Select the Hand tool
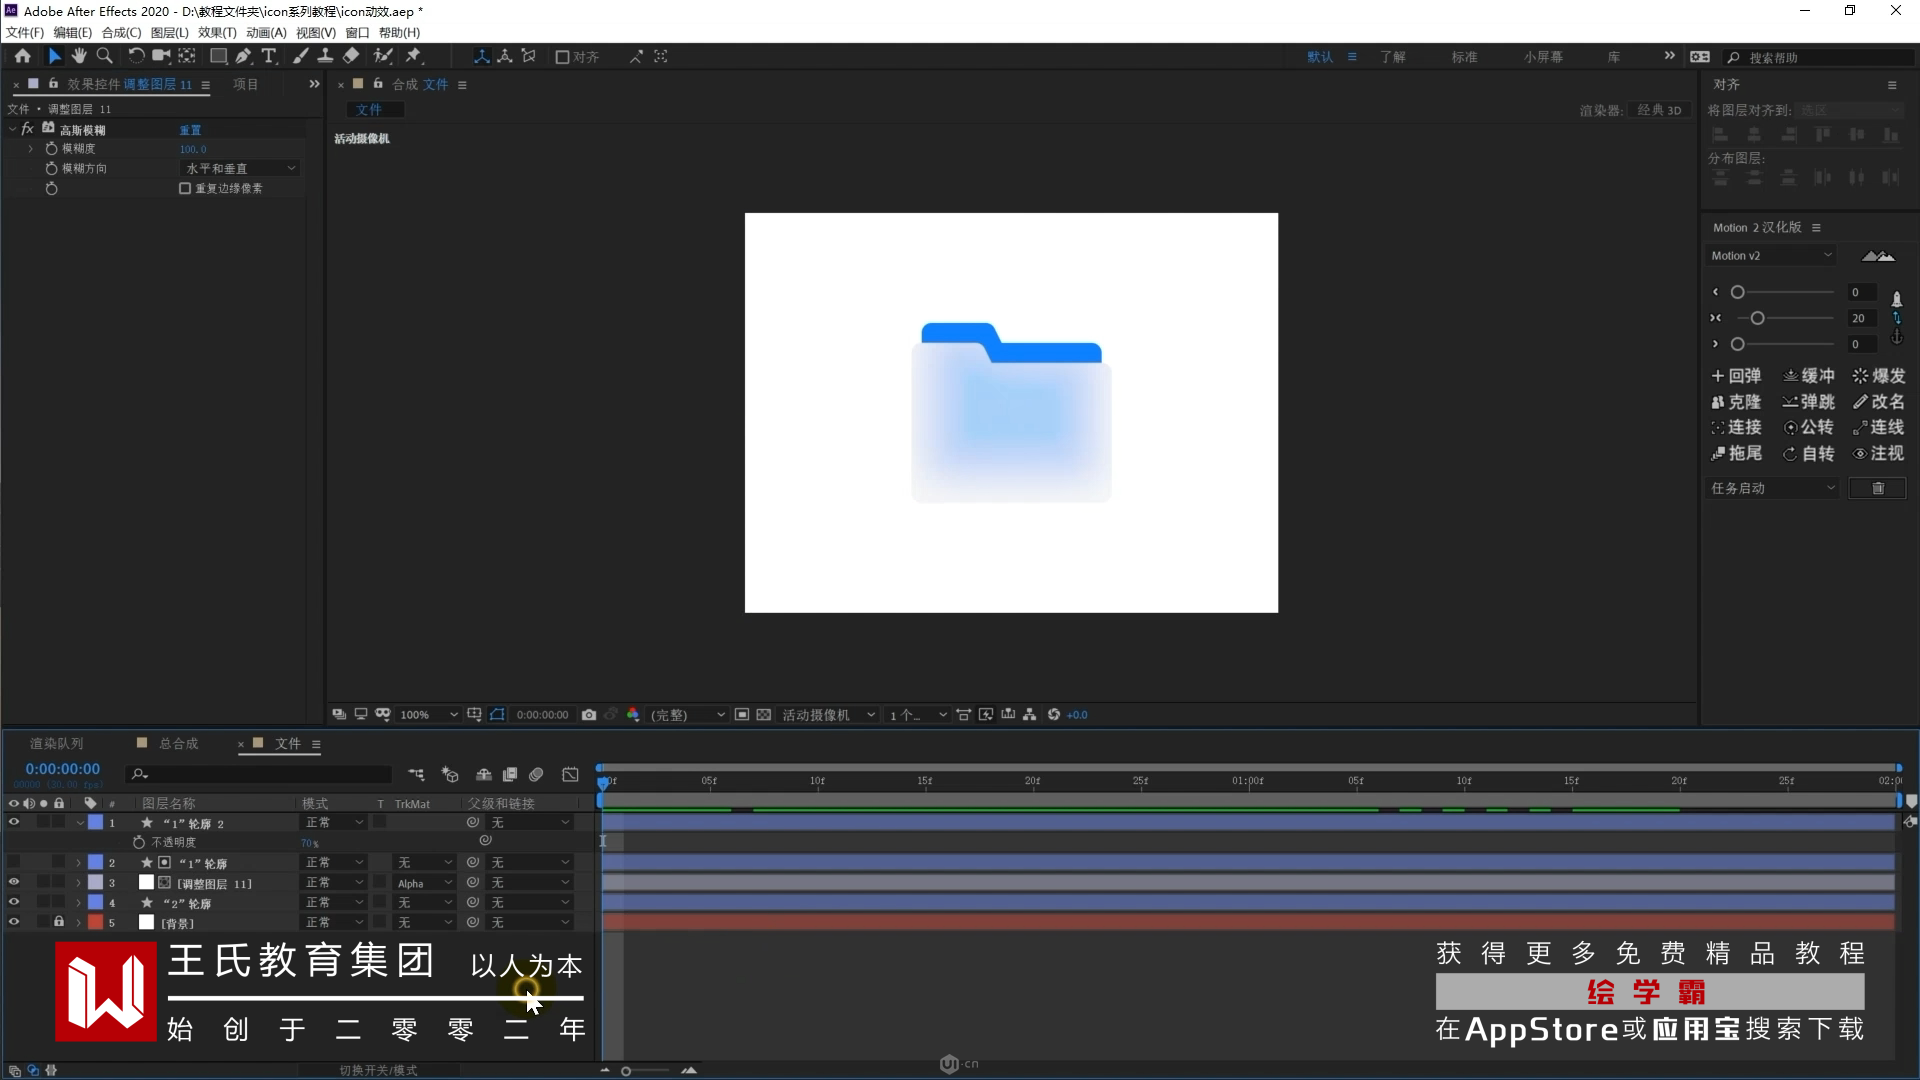 click(x=79, y=56)
